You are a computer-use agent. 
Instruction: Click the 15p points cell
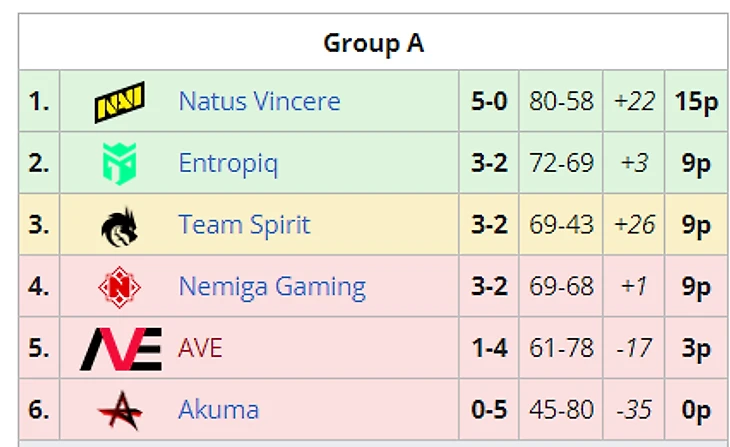tap(696, 101)
